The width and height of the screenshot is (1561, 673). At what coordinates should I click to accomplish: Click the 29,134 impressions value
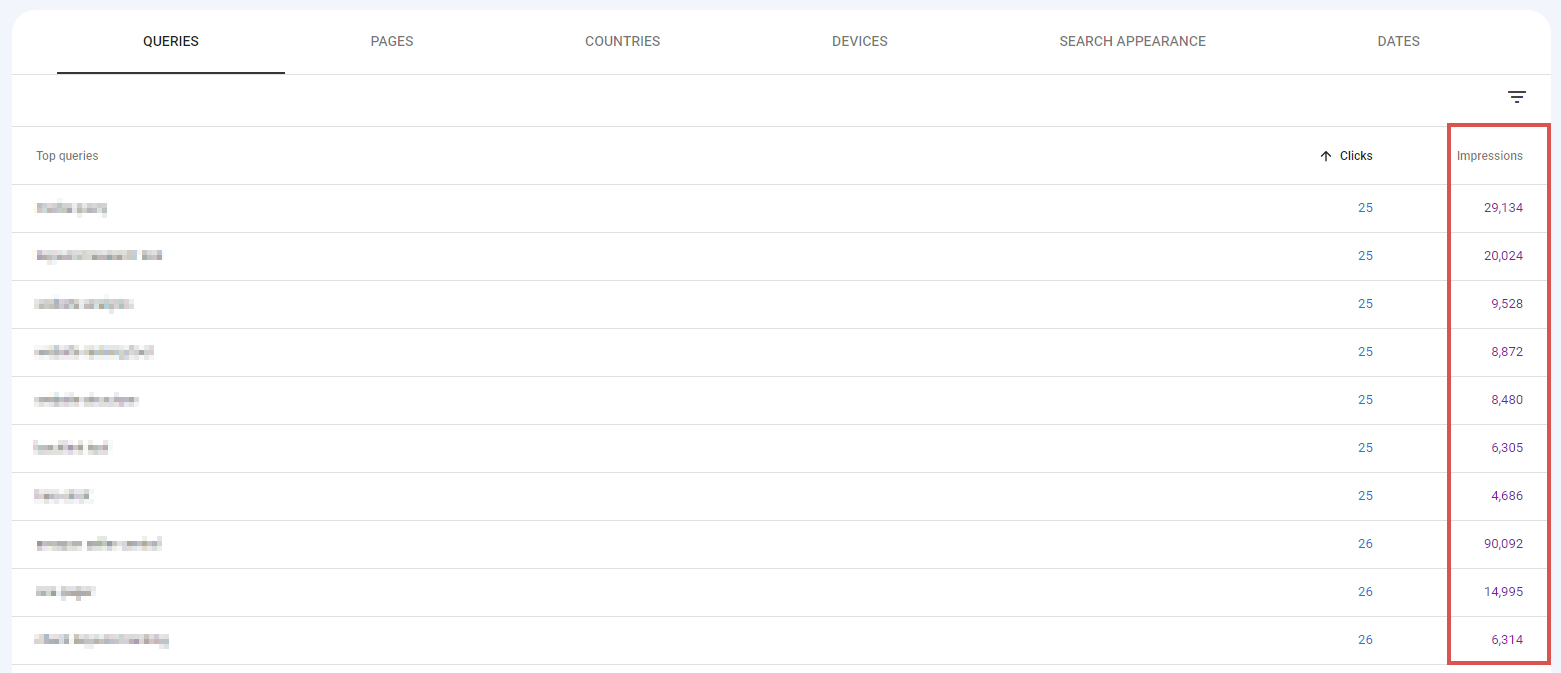pos(1503,207)
